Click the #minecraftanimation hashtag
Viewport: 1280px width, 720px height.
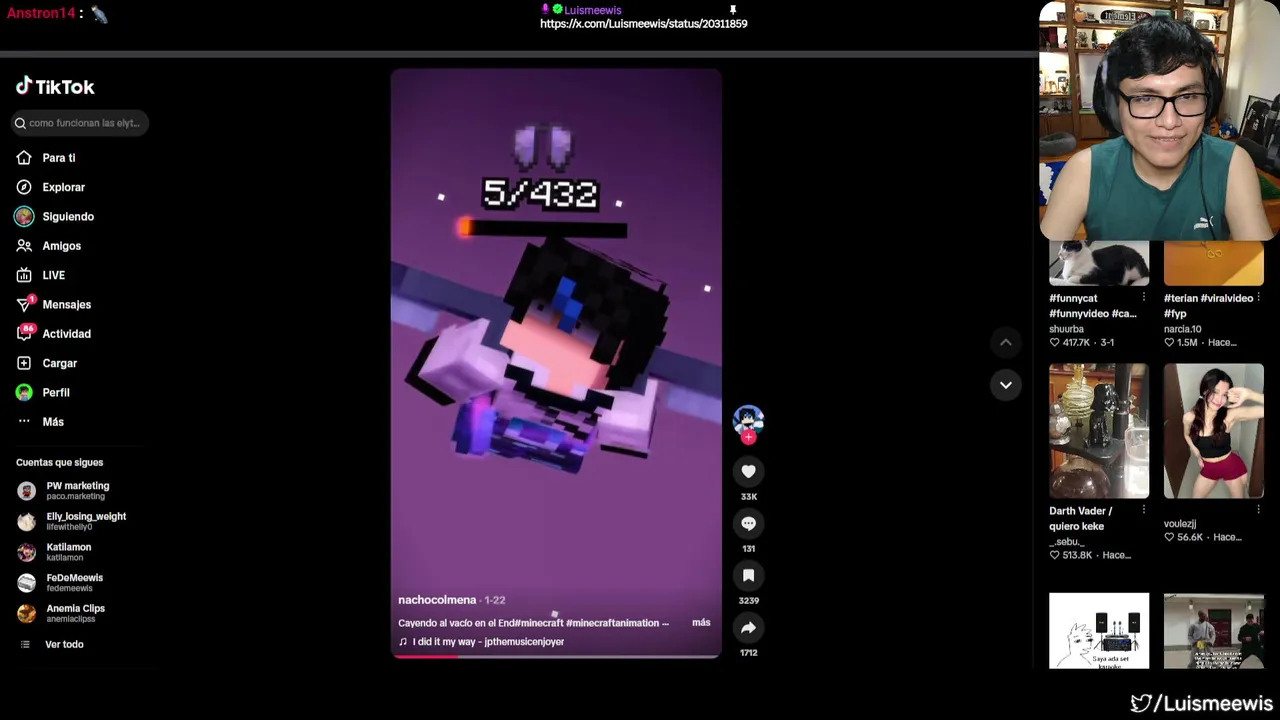(612, 623)
